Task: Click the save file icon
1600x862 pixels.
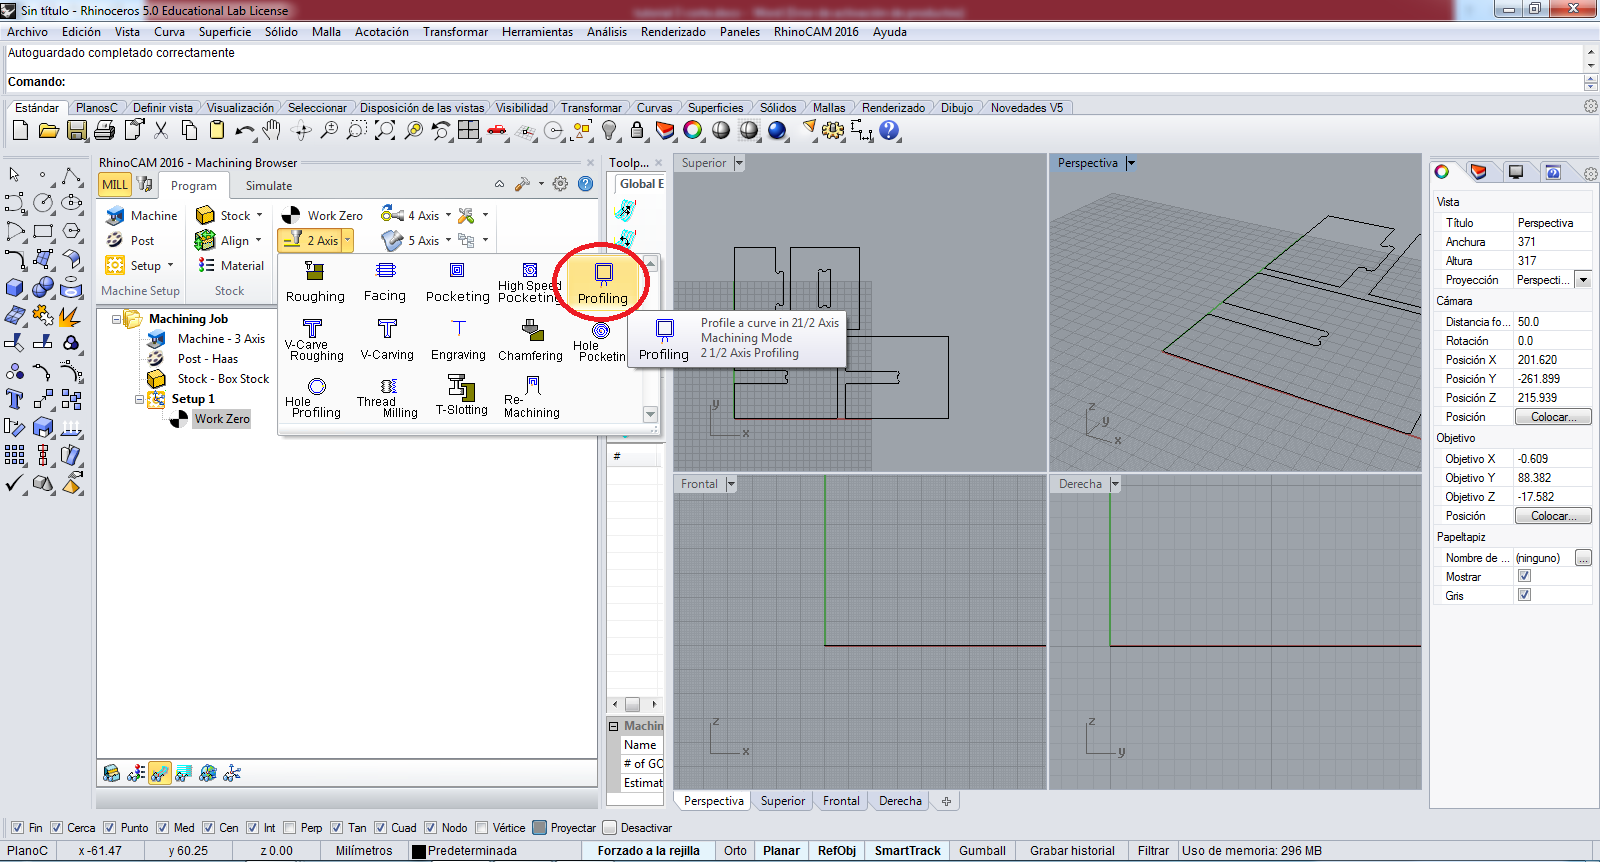Action: click(x=77, y=130)
